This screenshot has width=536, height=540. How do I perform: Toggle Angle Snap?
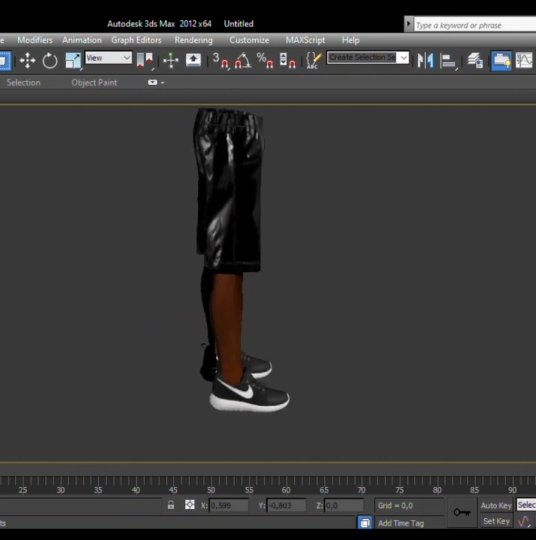[243, 60]
